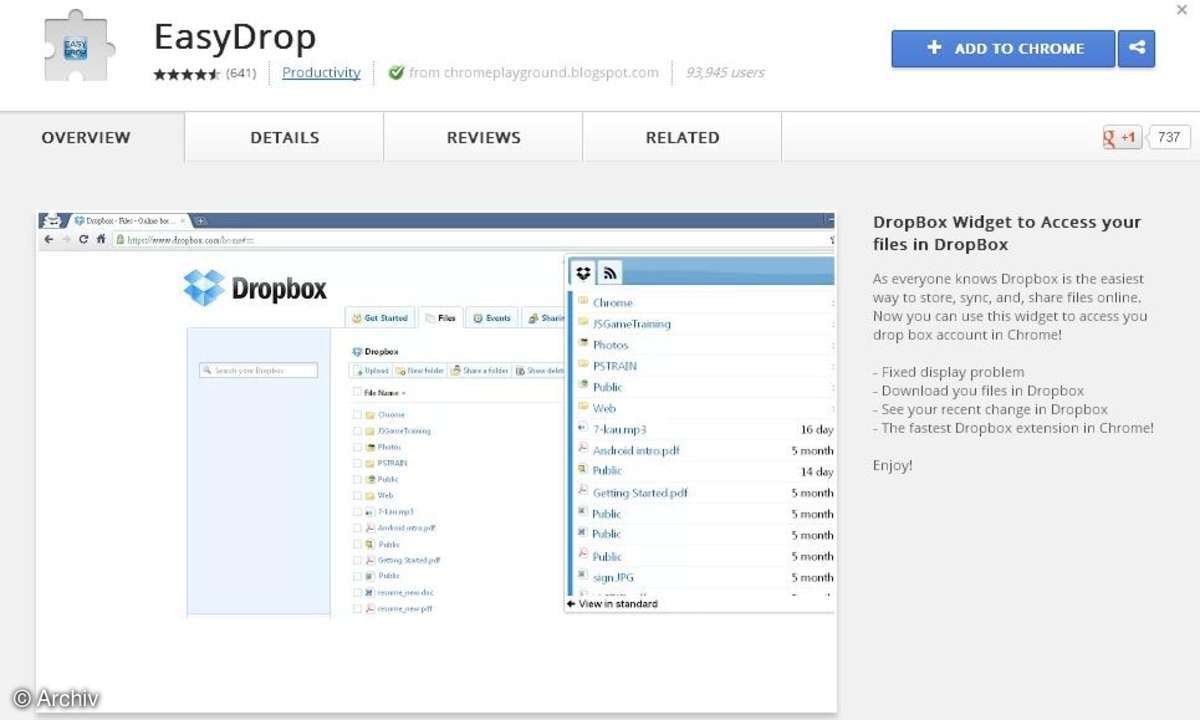Click the home icon in the browser toolbar
This screenshot has width=1200, height=720.
[x=101, y=240]
